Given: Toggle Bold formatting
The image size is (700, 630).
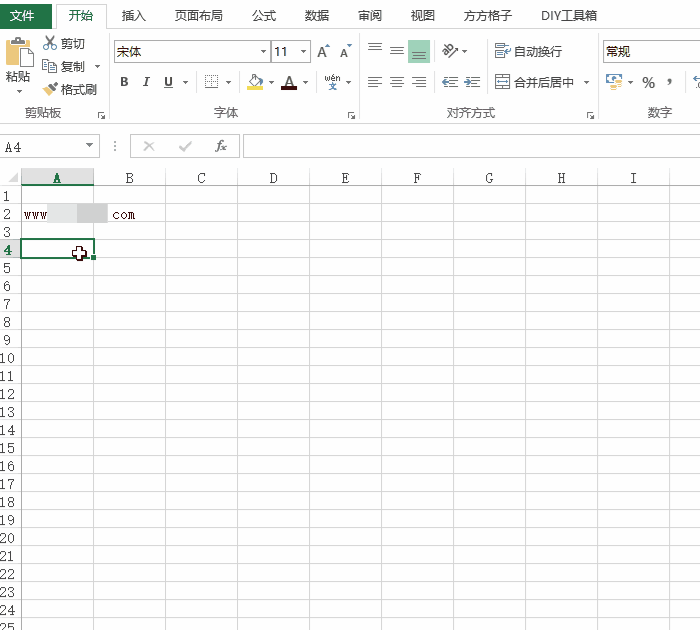Looking at the screenshot, I should 124,82.
